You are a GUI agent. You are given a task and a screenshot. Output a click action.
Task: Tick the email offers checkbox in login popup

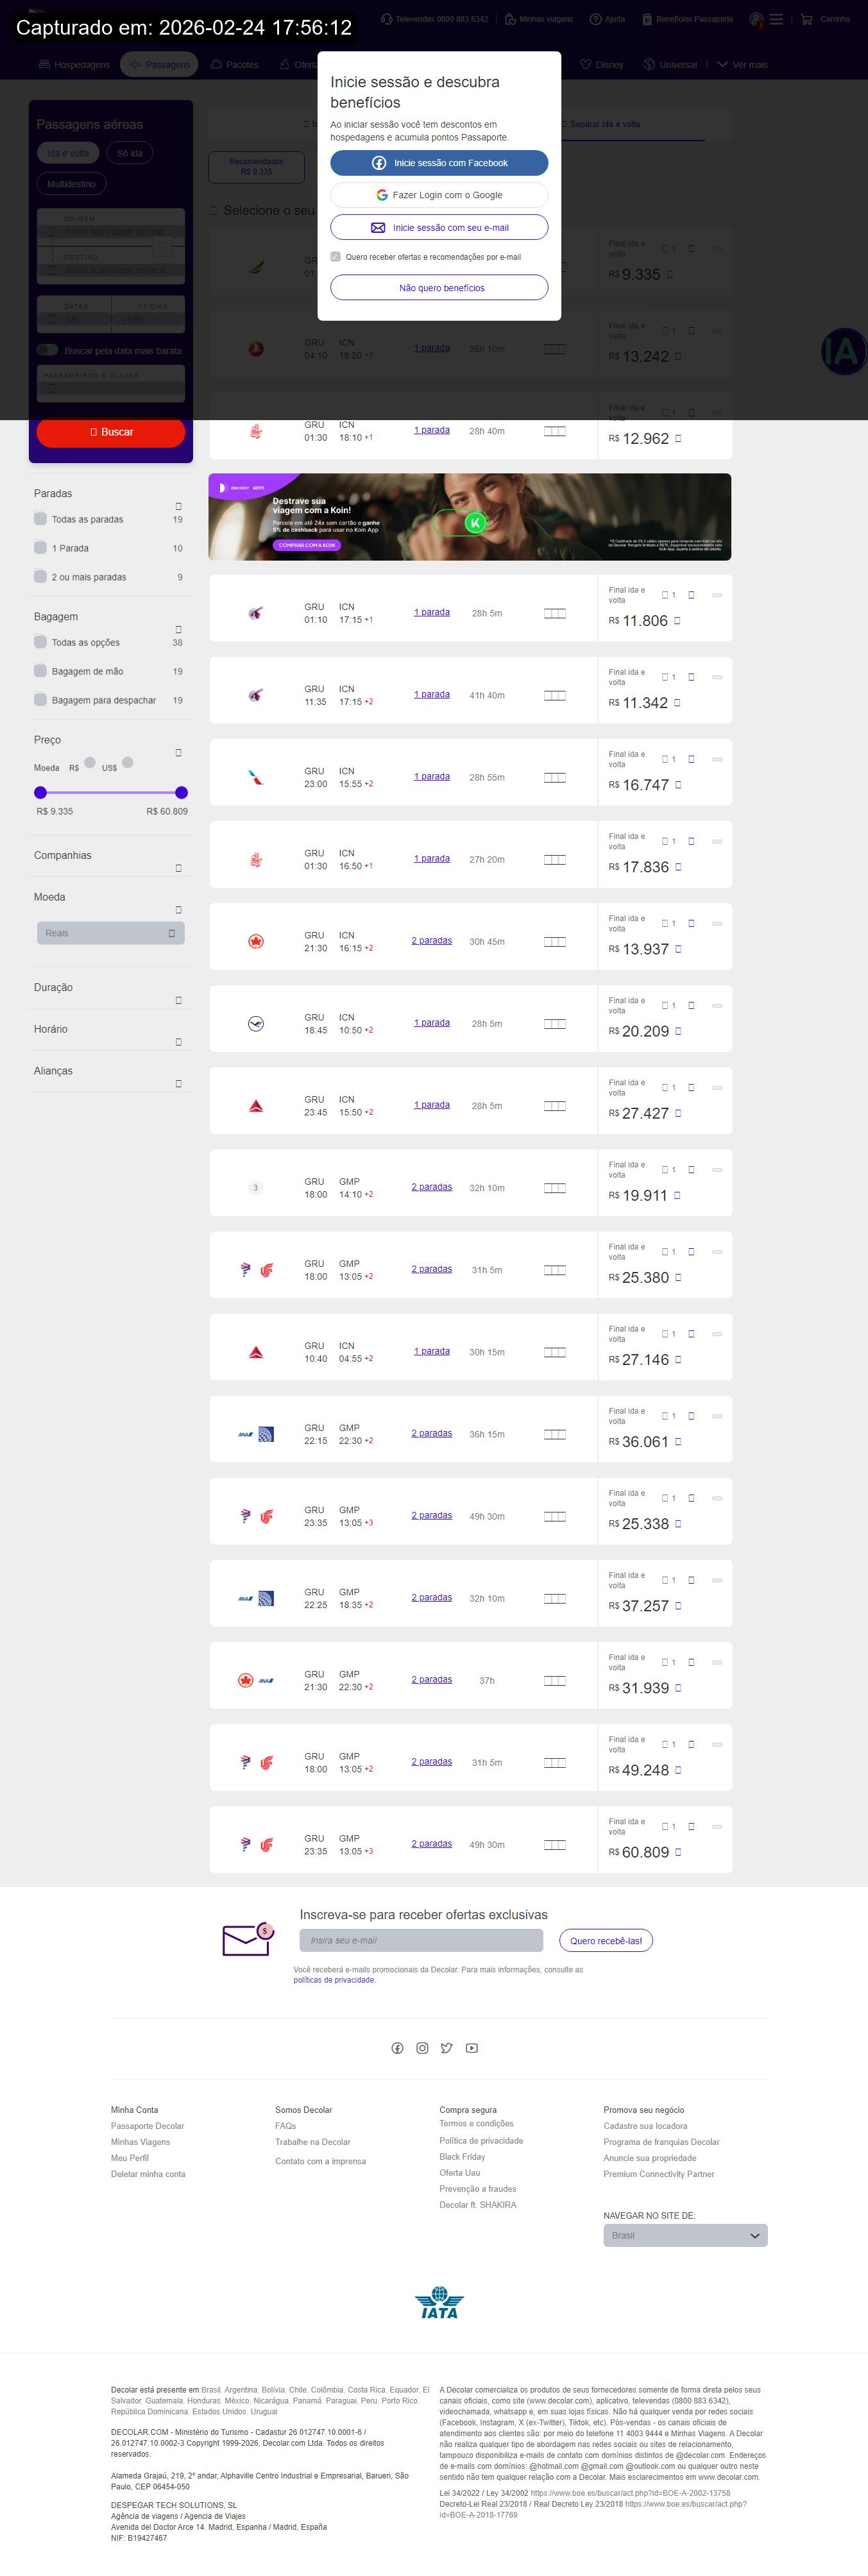(336, 257)
